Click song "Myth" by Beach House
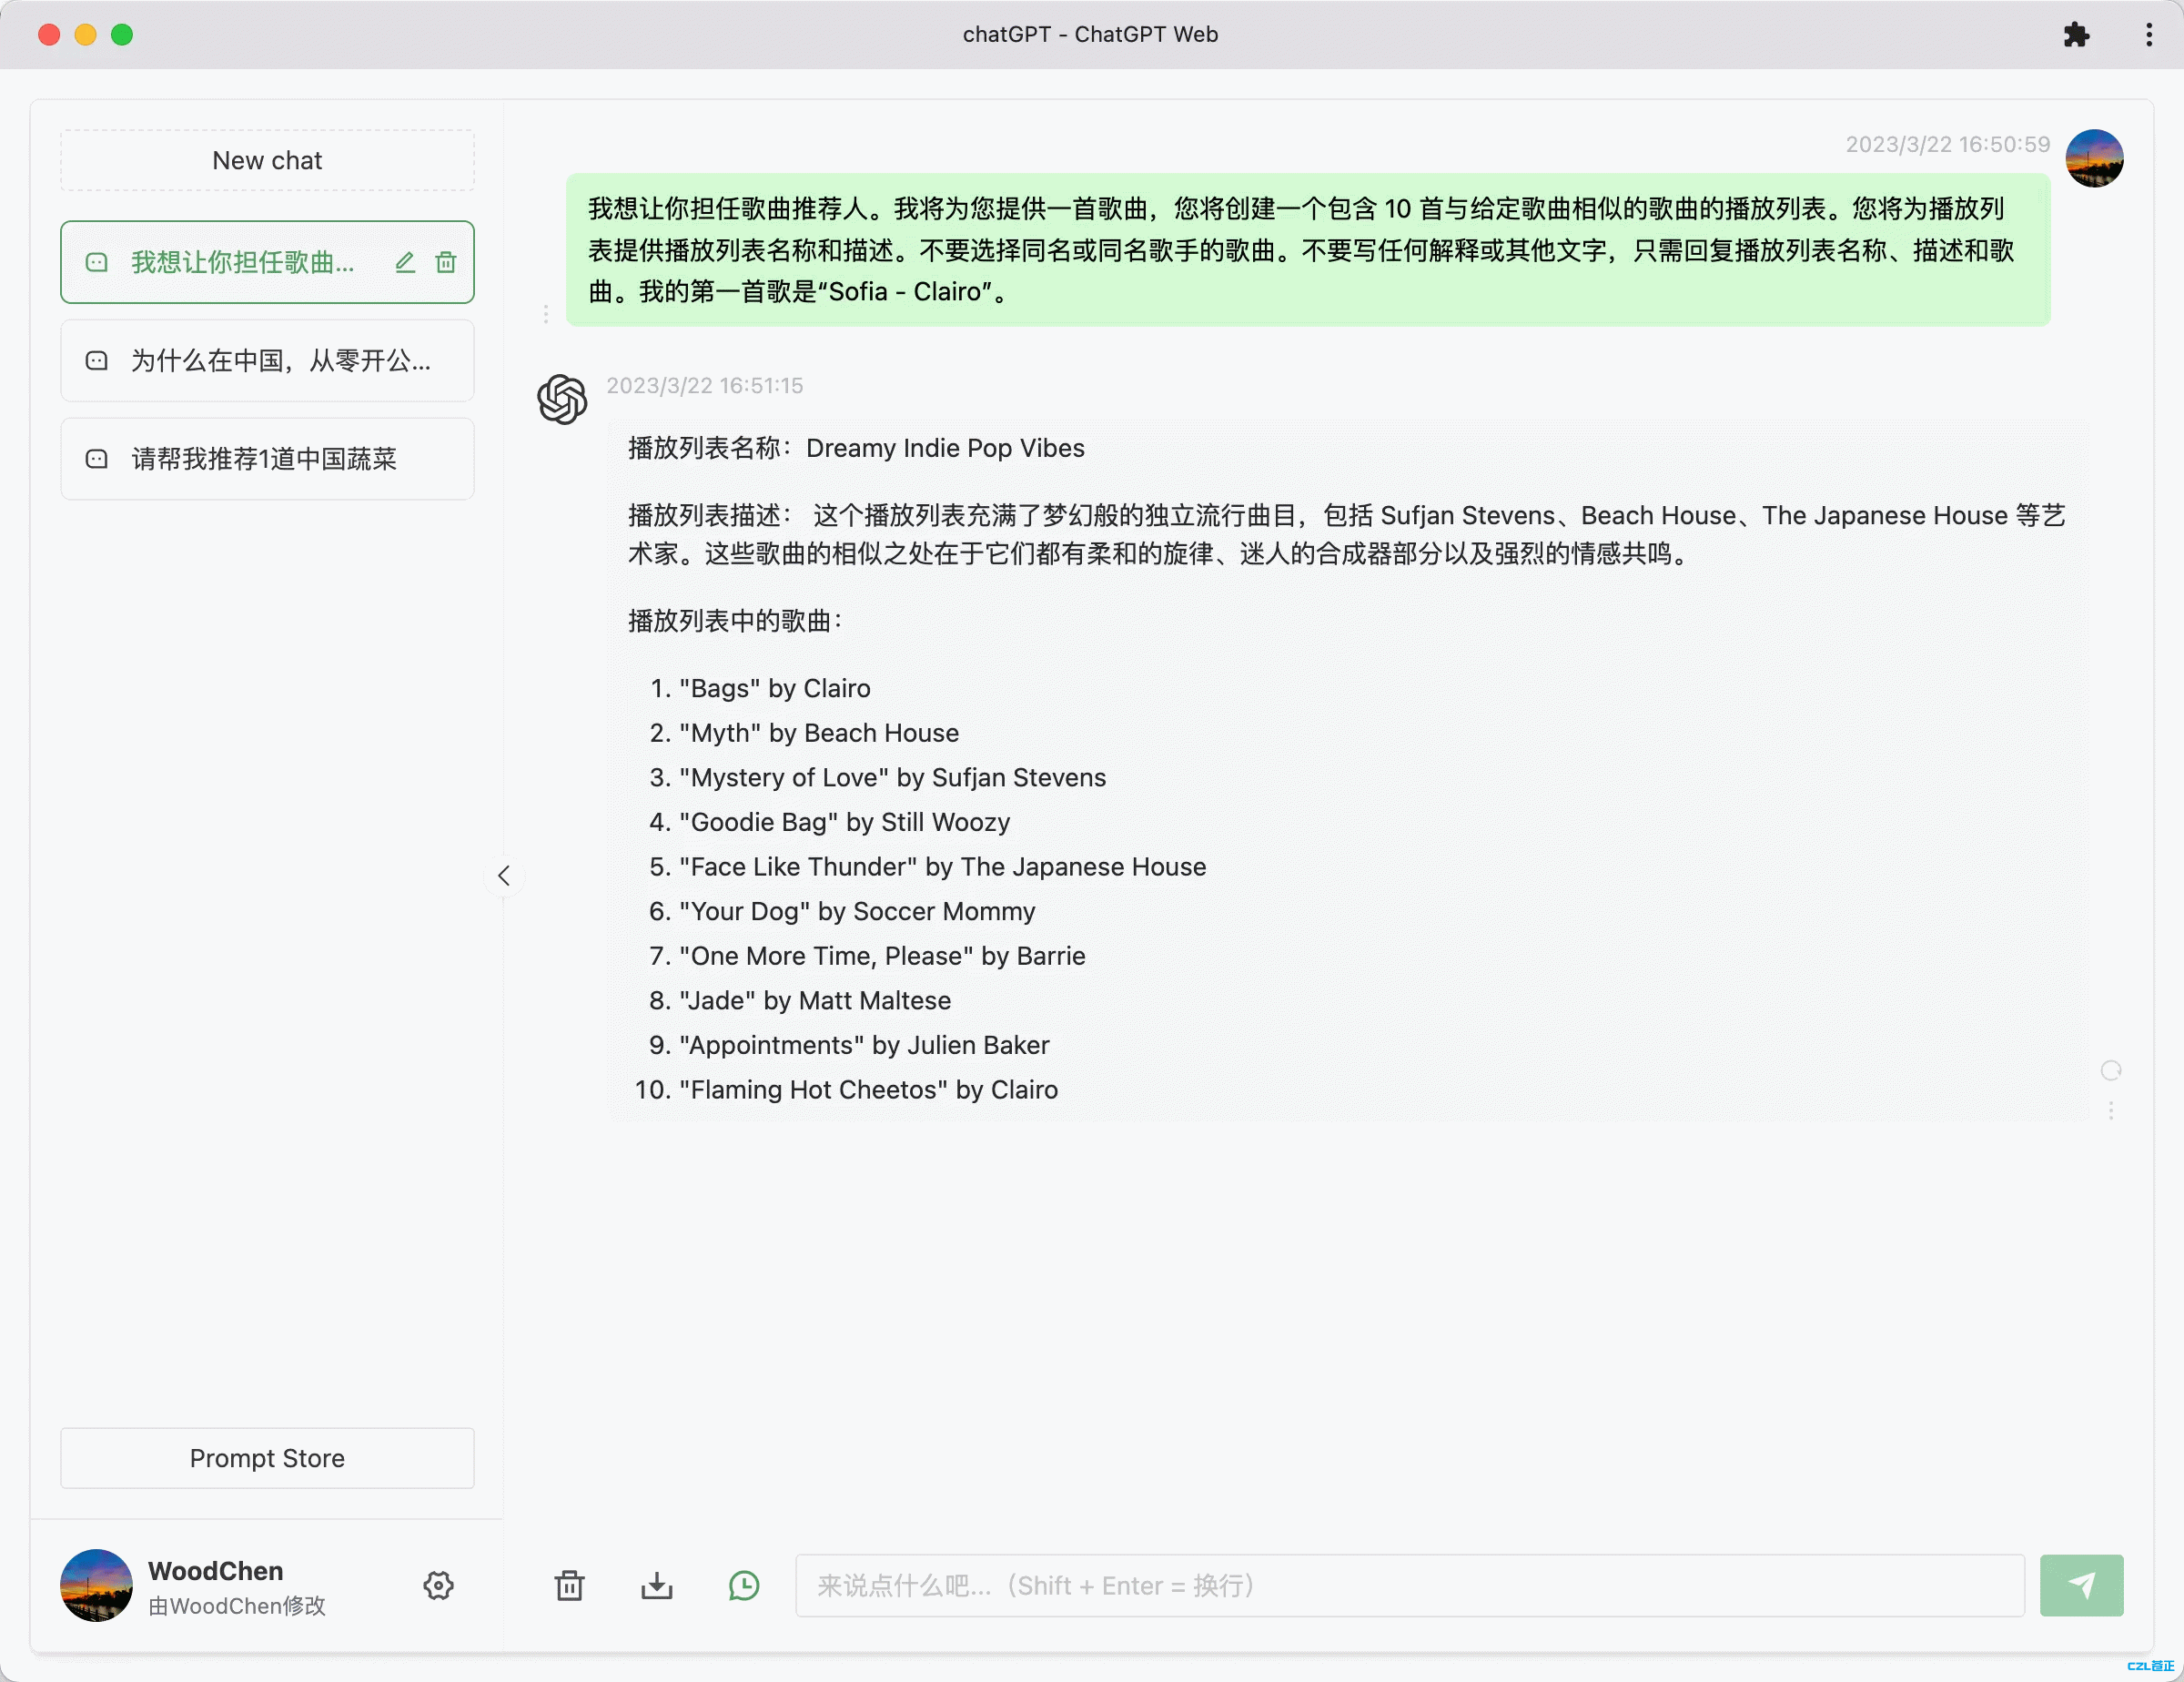This screenshot has width=2184, height=1682. 819,733
